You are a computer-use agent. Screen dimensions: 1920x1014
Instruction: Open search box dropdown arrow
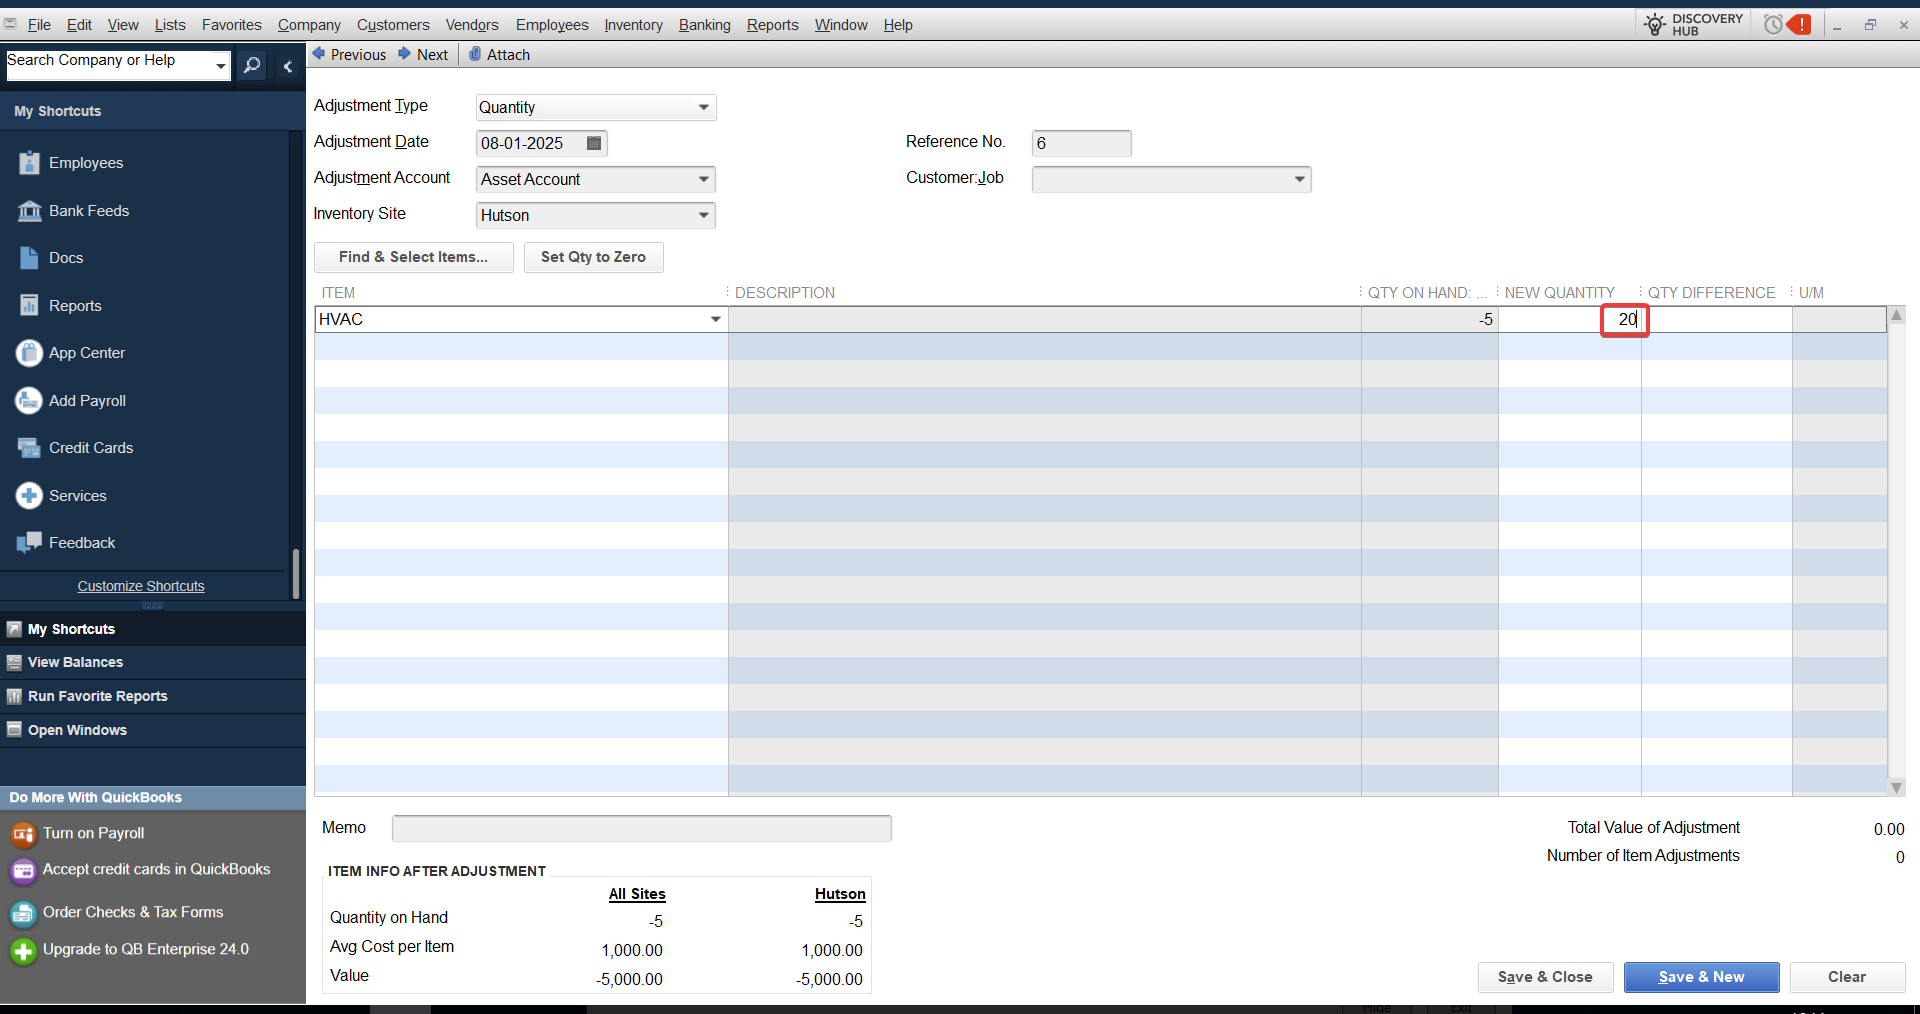tap(221, 65)
